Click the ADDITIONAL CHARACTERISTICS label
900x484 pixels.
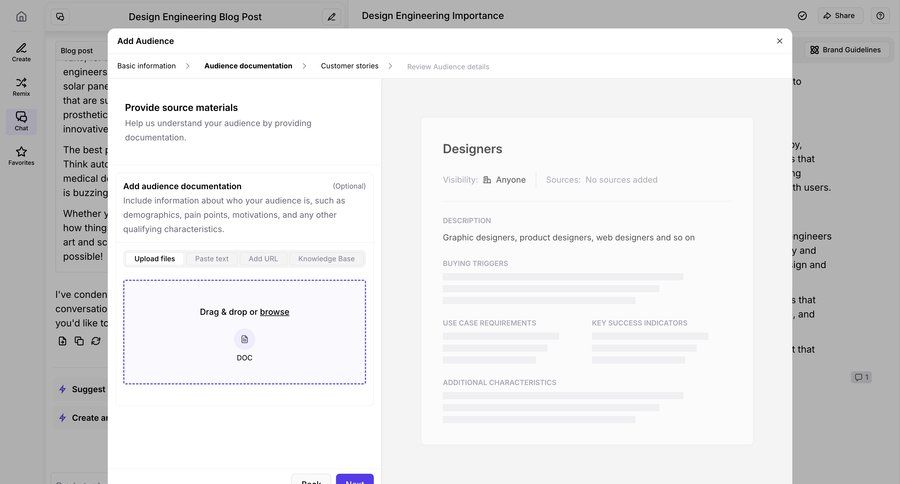pyautogui.click(x=499, y=382)
